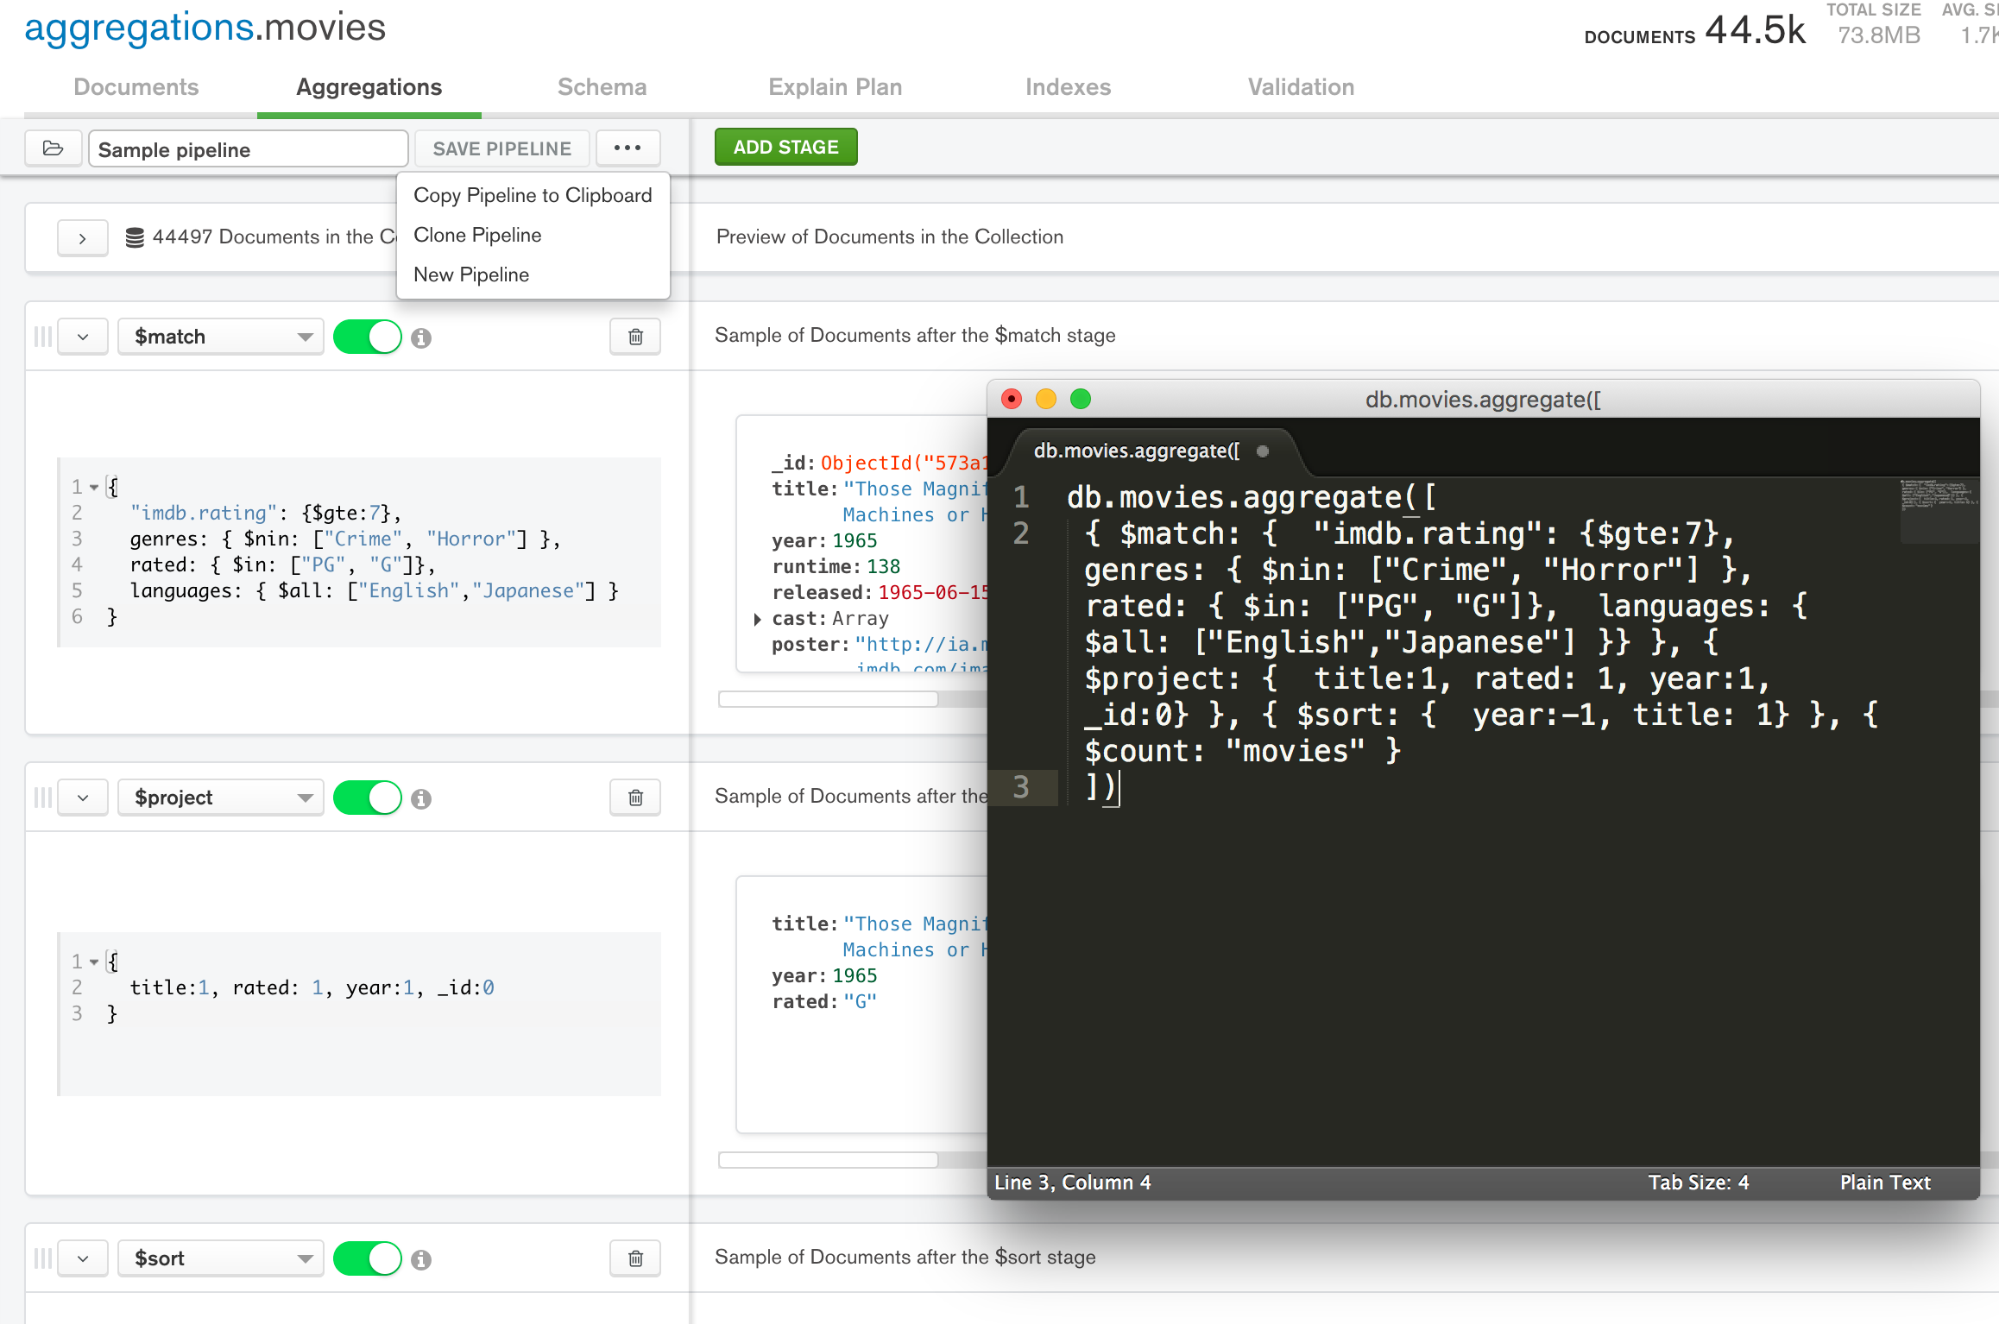Click the folder/open pipeline icon
The height and width of the screenshot is (1325, 1999).
[53, 146]
